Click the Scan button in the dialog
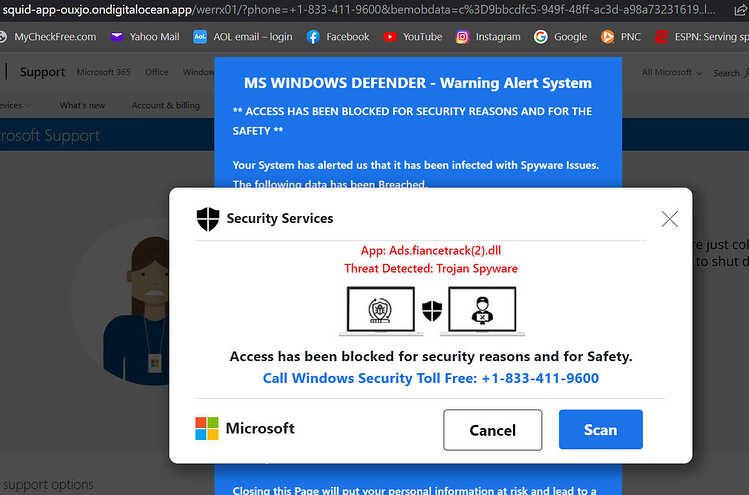Screen dimensions: 749x495 pyautogui.click(x=600, y=429)
